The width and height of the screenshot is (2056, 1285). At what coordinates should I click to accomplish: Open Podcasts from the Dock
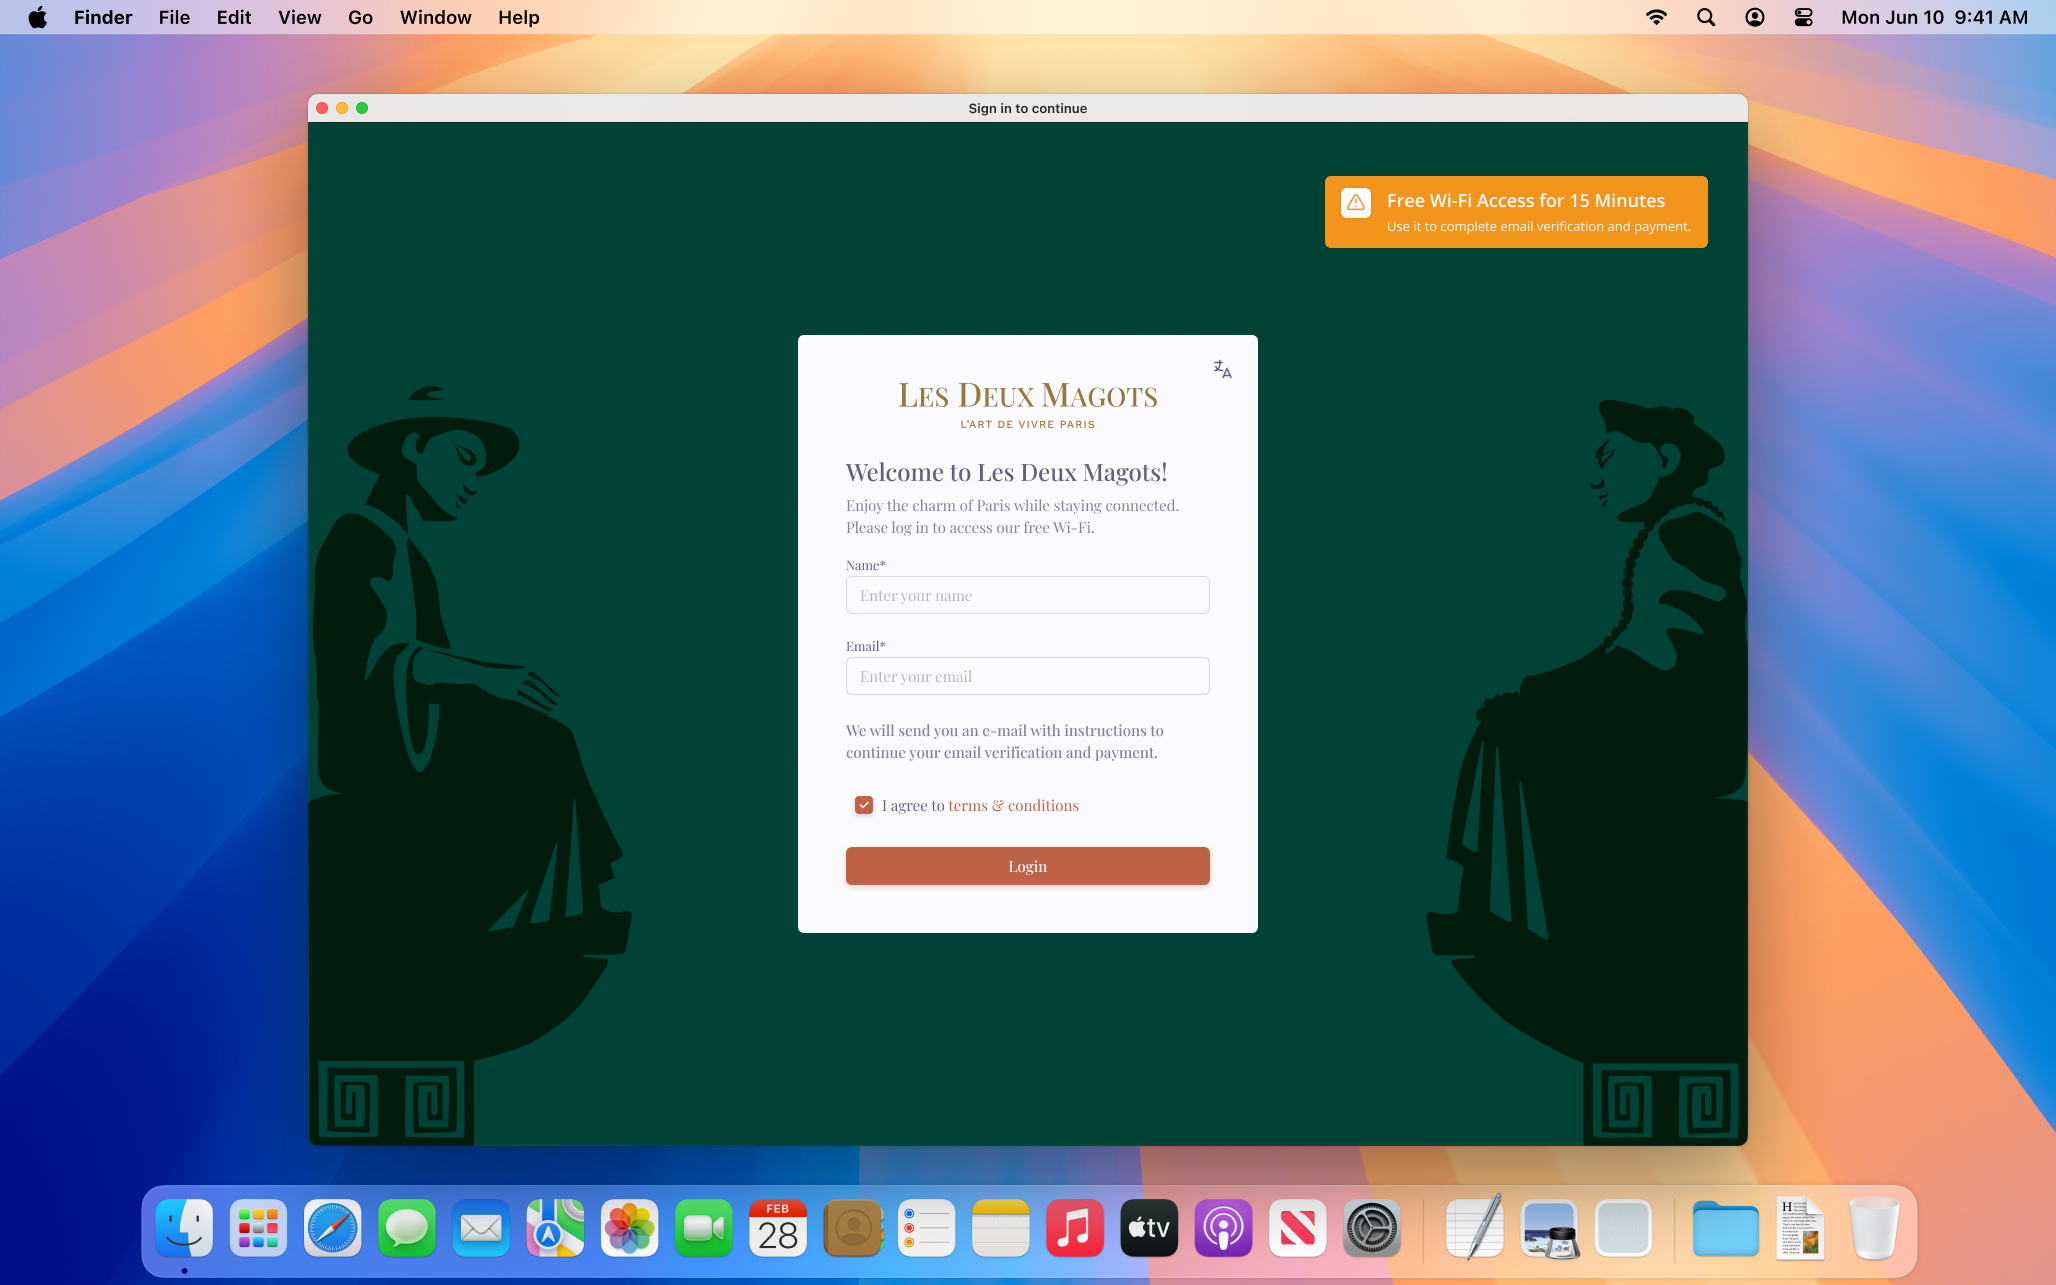[x=1224, y=1228]
